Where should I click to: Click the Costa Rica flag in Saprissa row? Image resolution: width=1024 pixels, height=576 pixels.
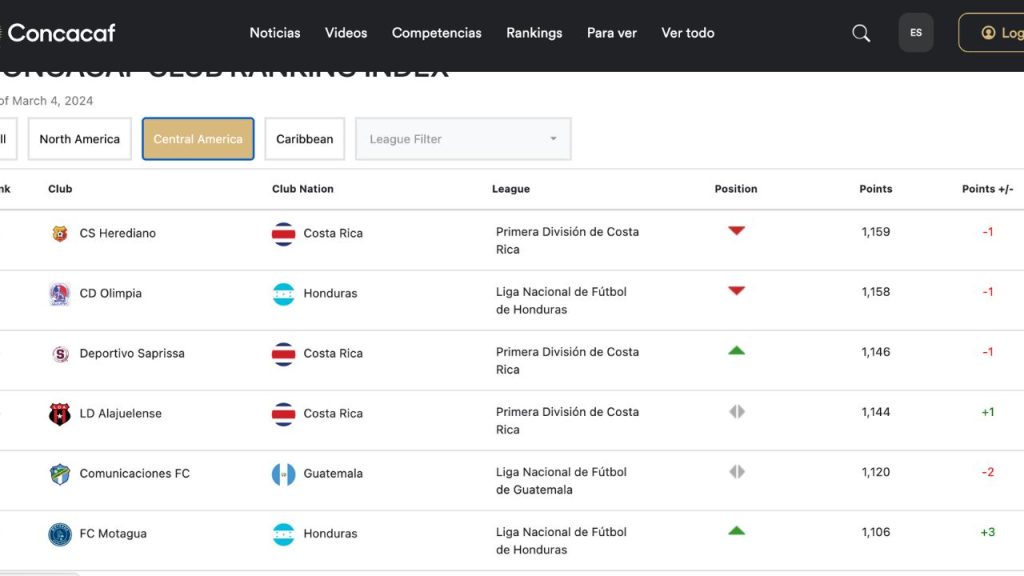[283, 354]
